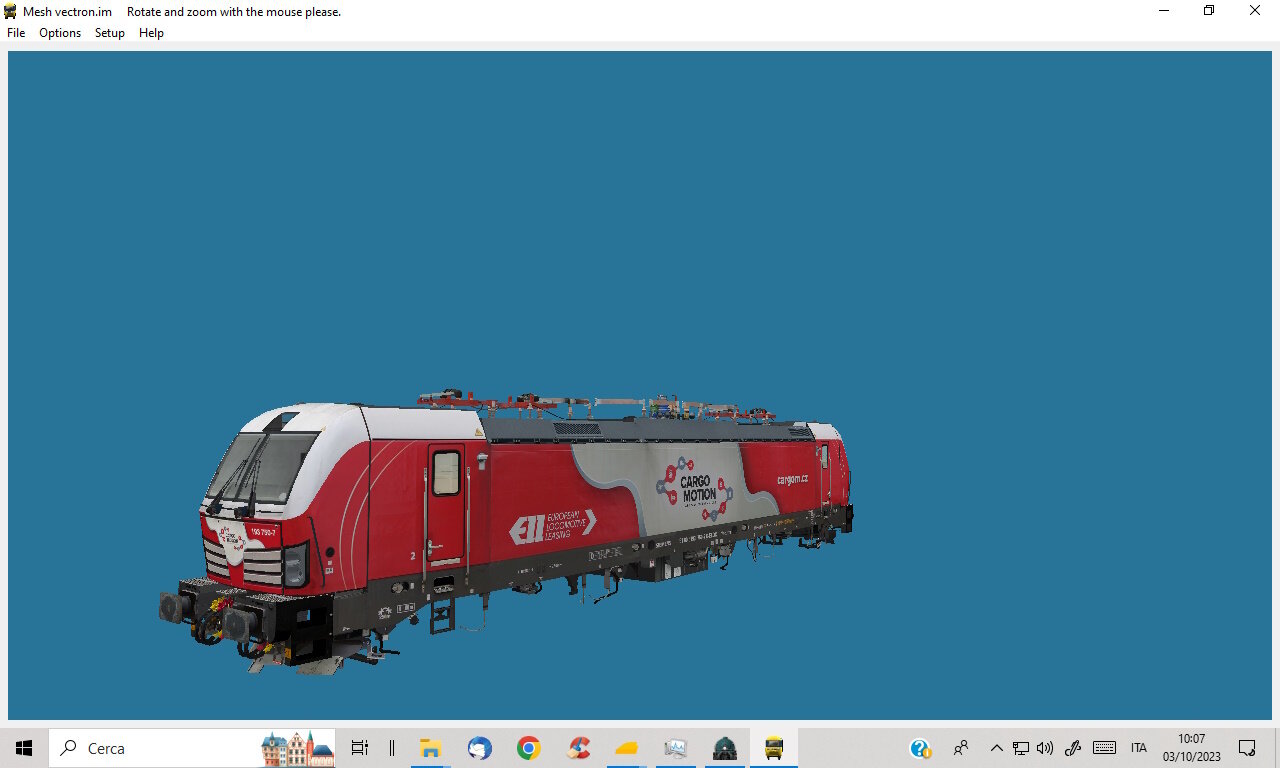Screen dimensions: 1280x768
Task: Click the Cerca search box in taskbar
Action: click(192, 748)
